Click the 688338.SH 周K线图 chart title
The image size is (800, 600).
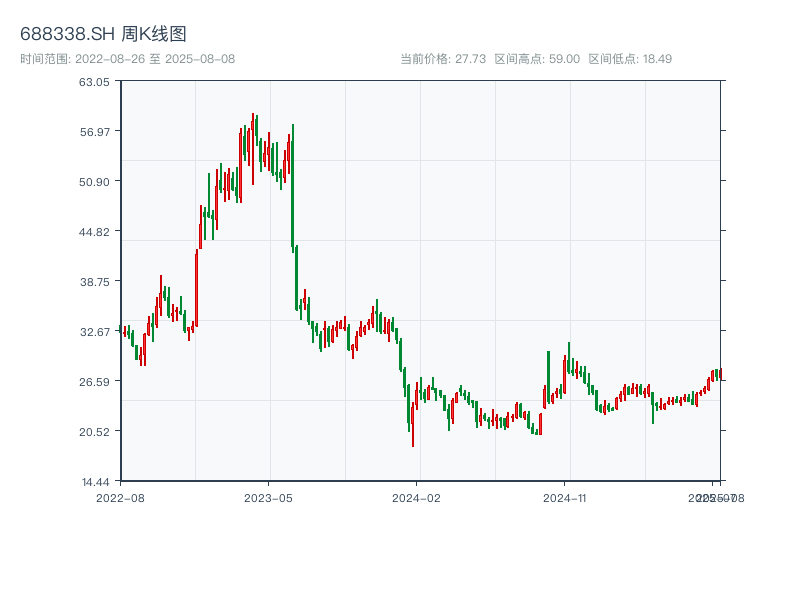coord(103,34)
